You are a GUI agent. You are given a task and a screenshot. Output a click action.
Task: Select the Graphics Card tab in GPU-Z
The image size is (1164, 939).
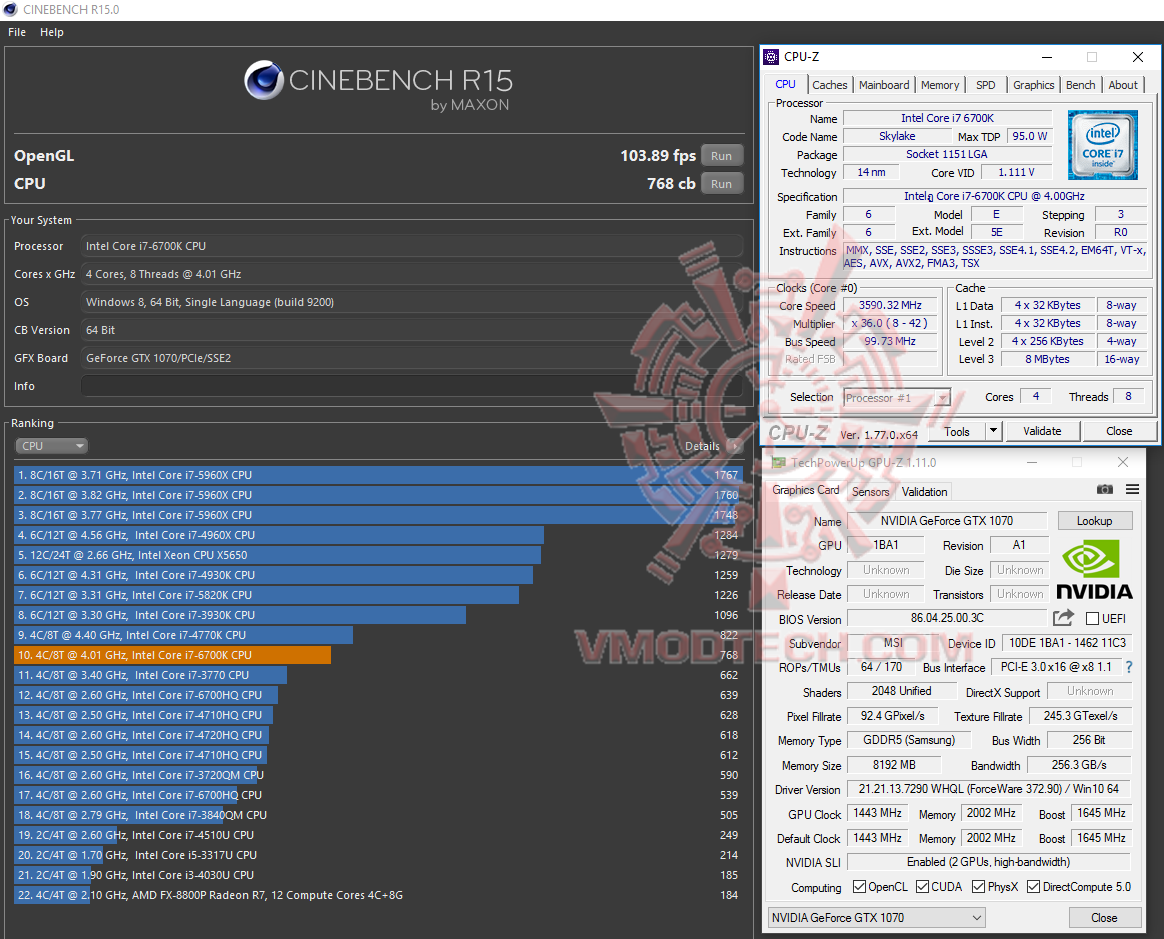tap(805, 490)
